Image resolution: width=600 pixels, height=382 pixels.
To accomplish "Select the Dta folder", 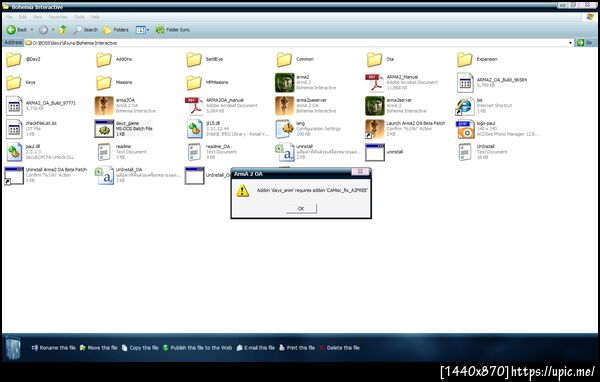I will [380, 59].
